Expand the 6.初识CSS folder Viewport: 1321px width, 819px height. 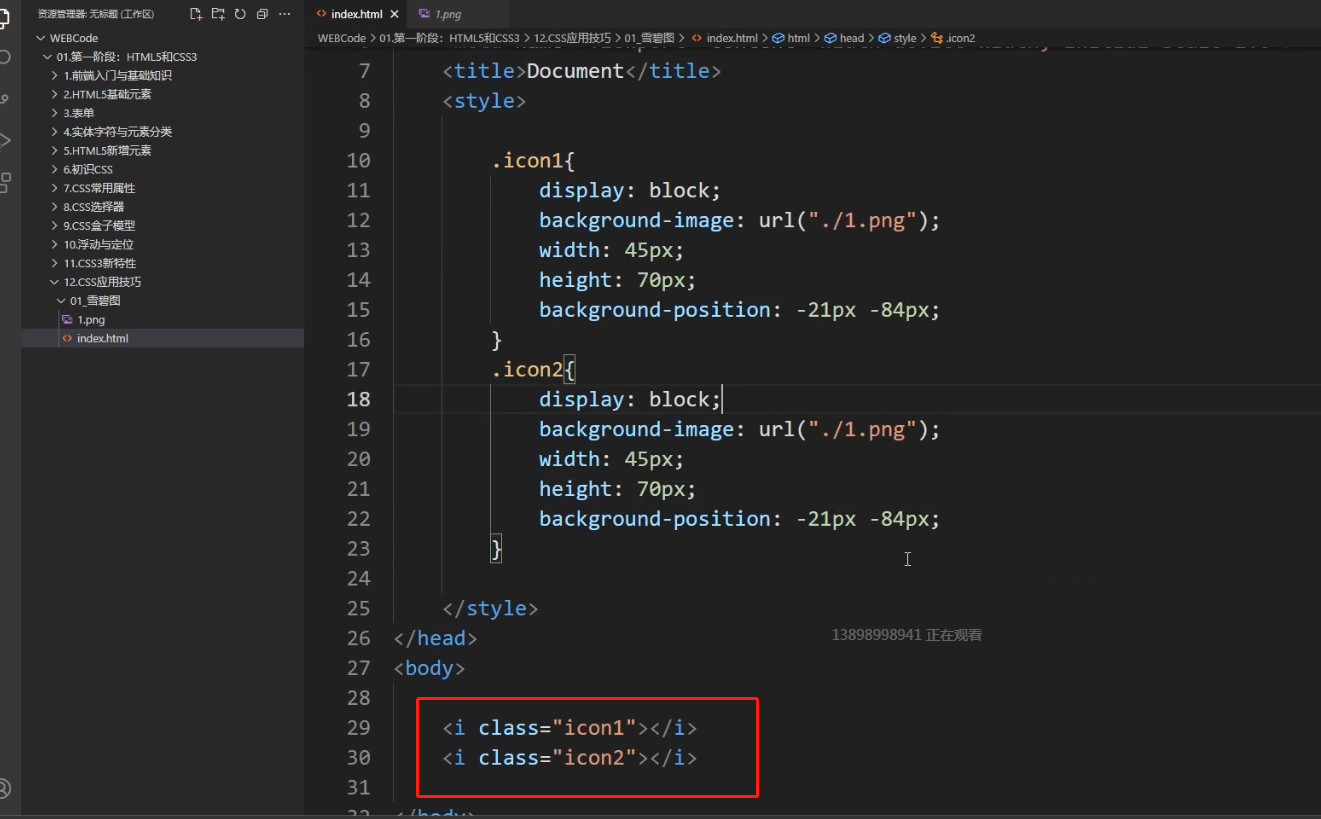(55, 169)
